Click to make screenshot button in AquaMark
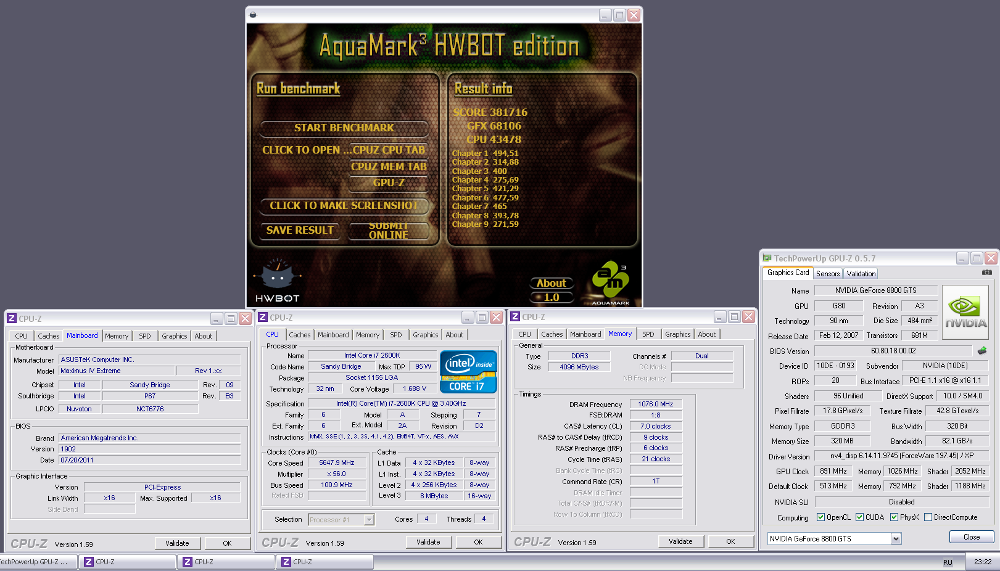This screenshot has height=571, width=1000. pyautogui.click(x=344, y=205)
